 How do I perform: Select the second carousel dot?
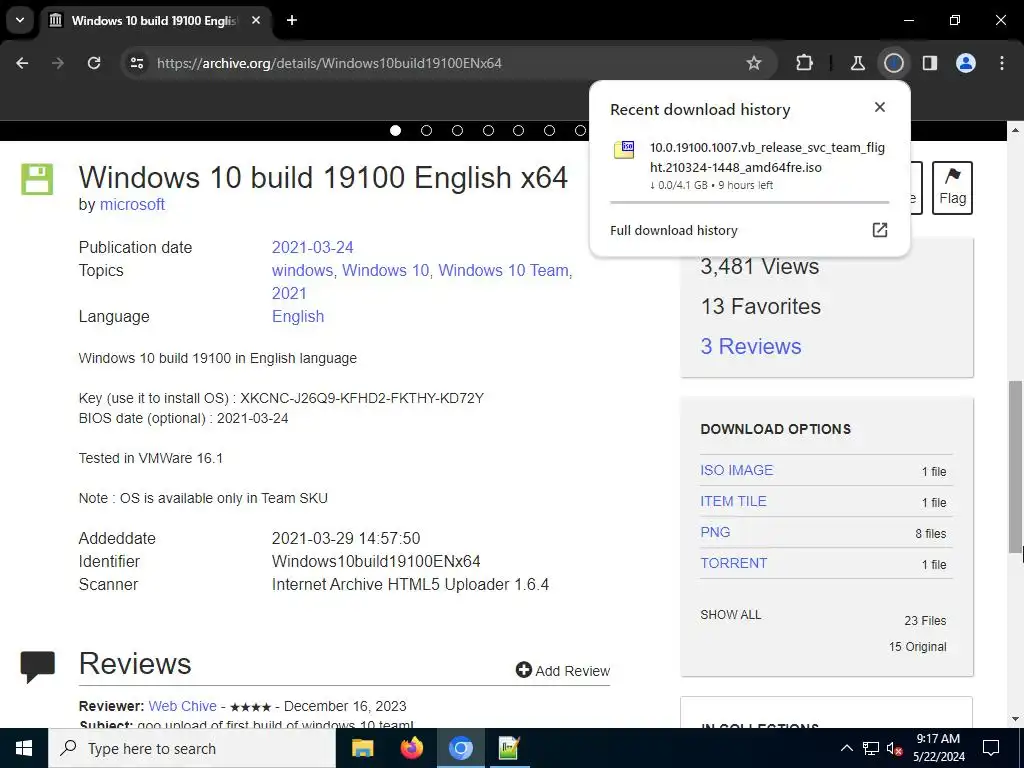426,131
